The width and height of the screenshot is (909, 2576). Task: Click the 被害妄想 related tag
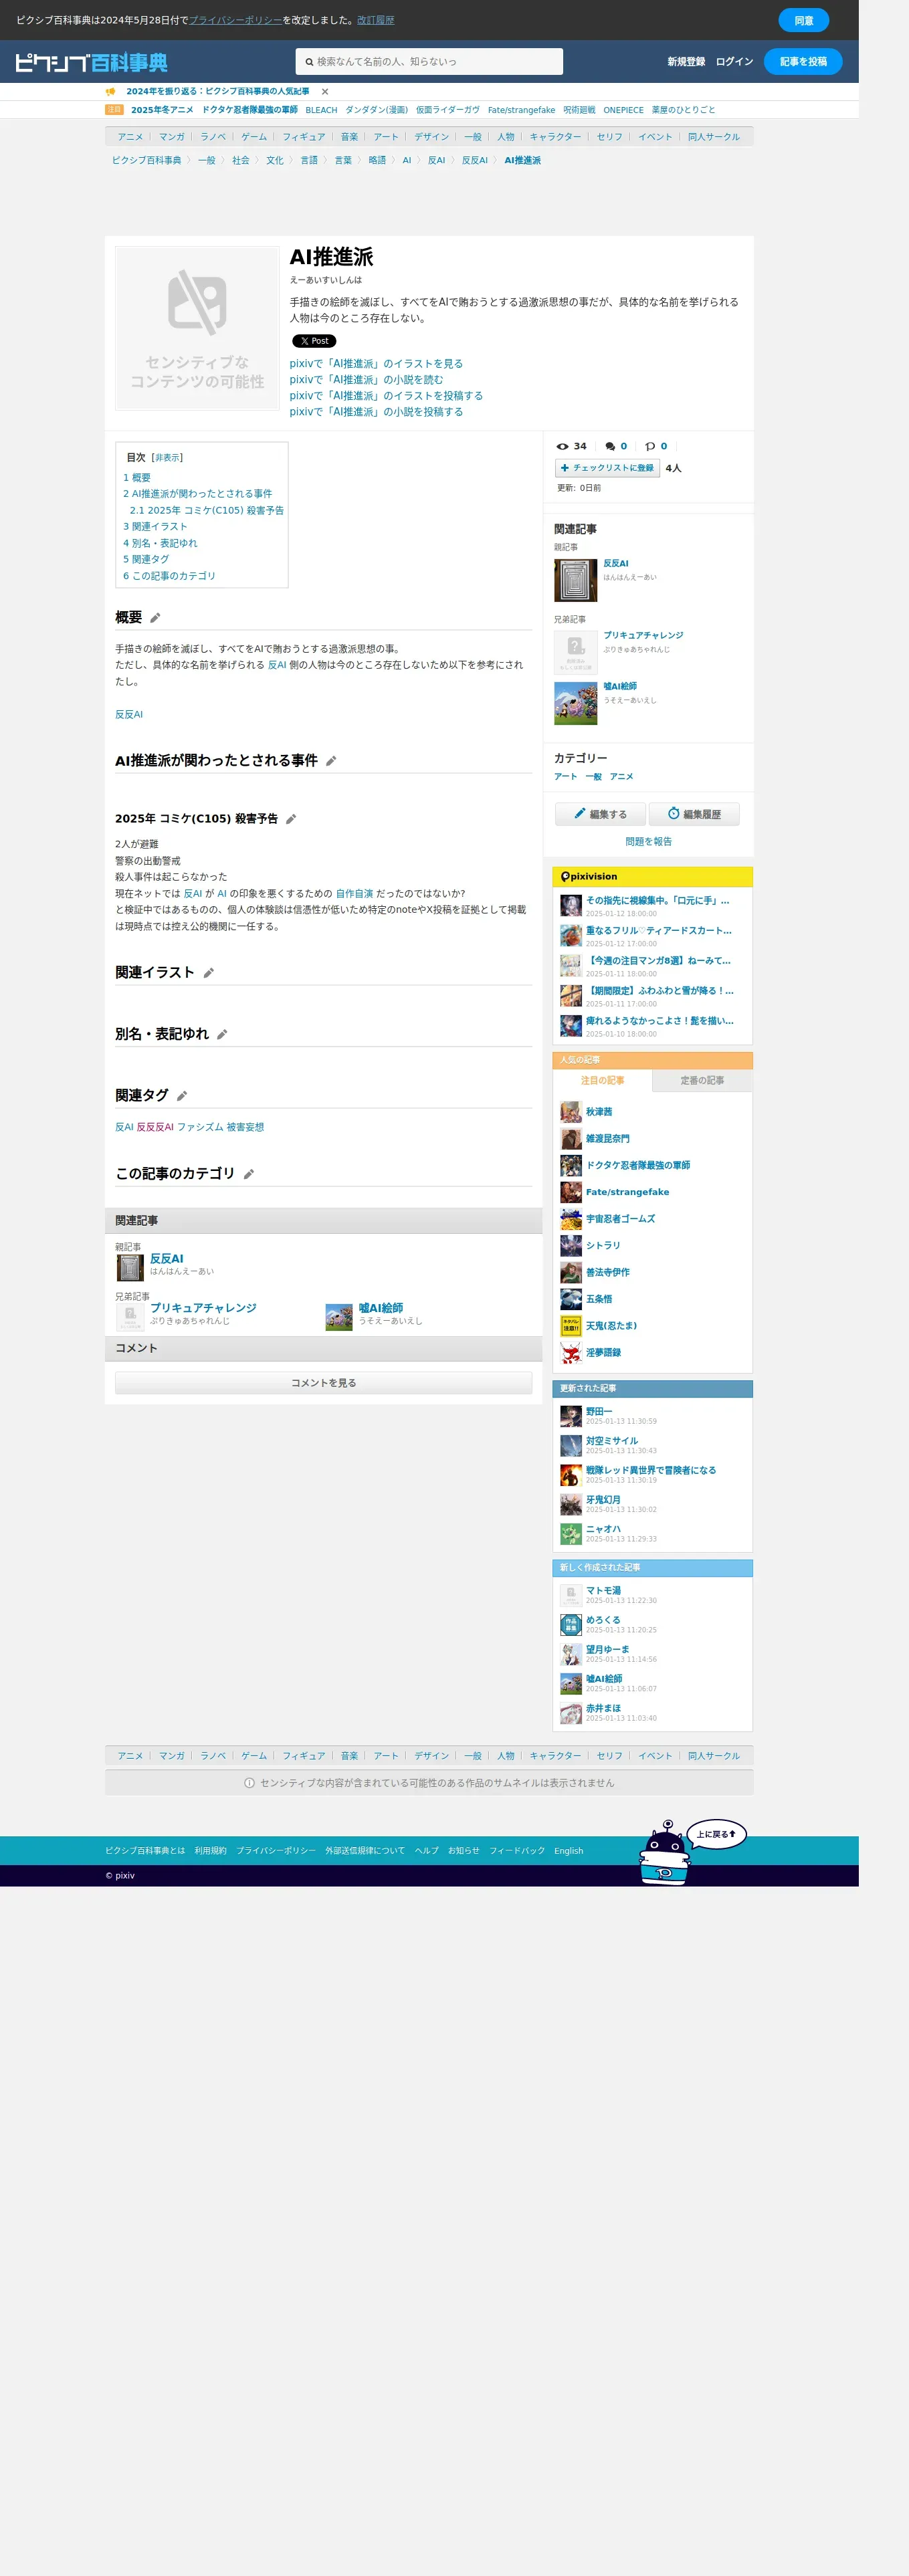coord(245,1127)
